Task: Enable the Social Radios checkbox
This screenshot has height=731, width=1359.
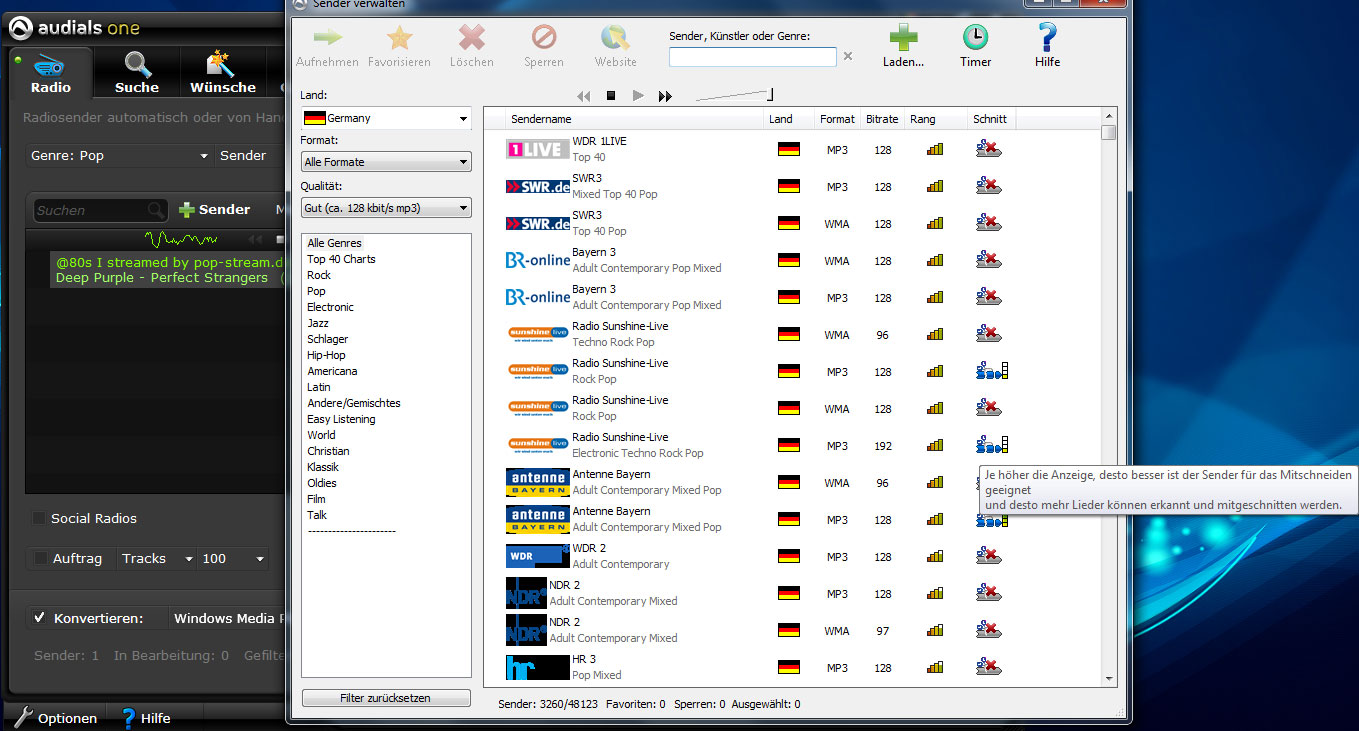Action: pos(39,518)
